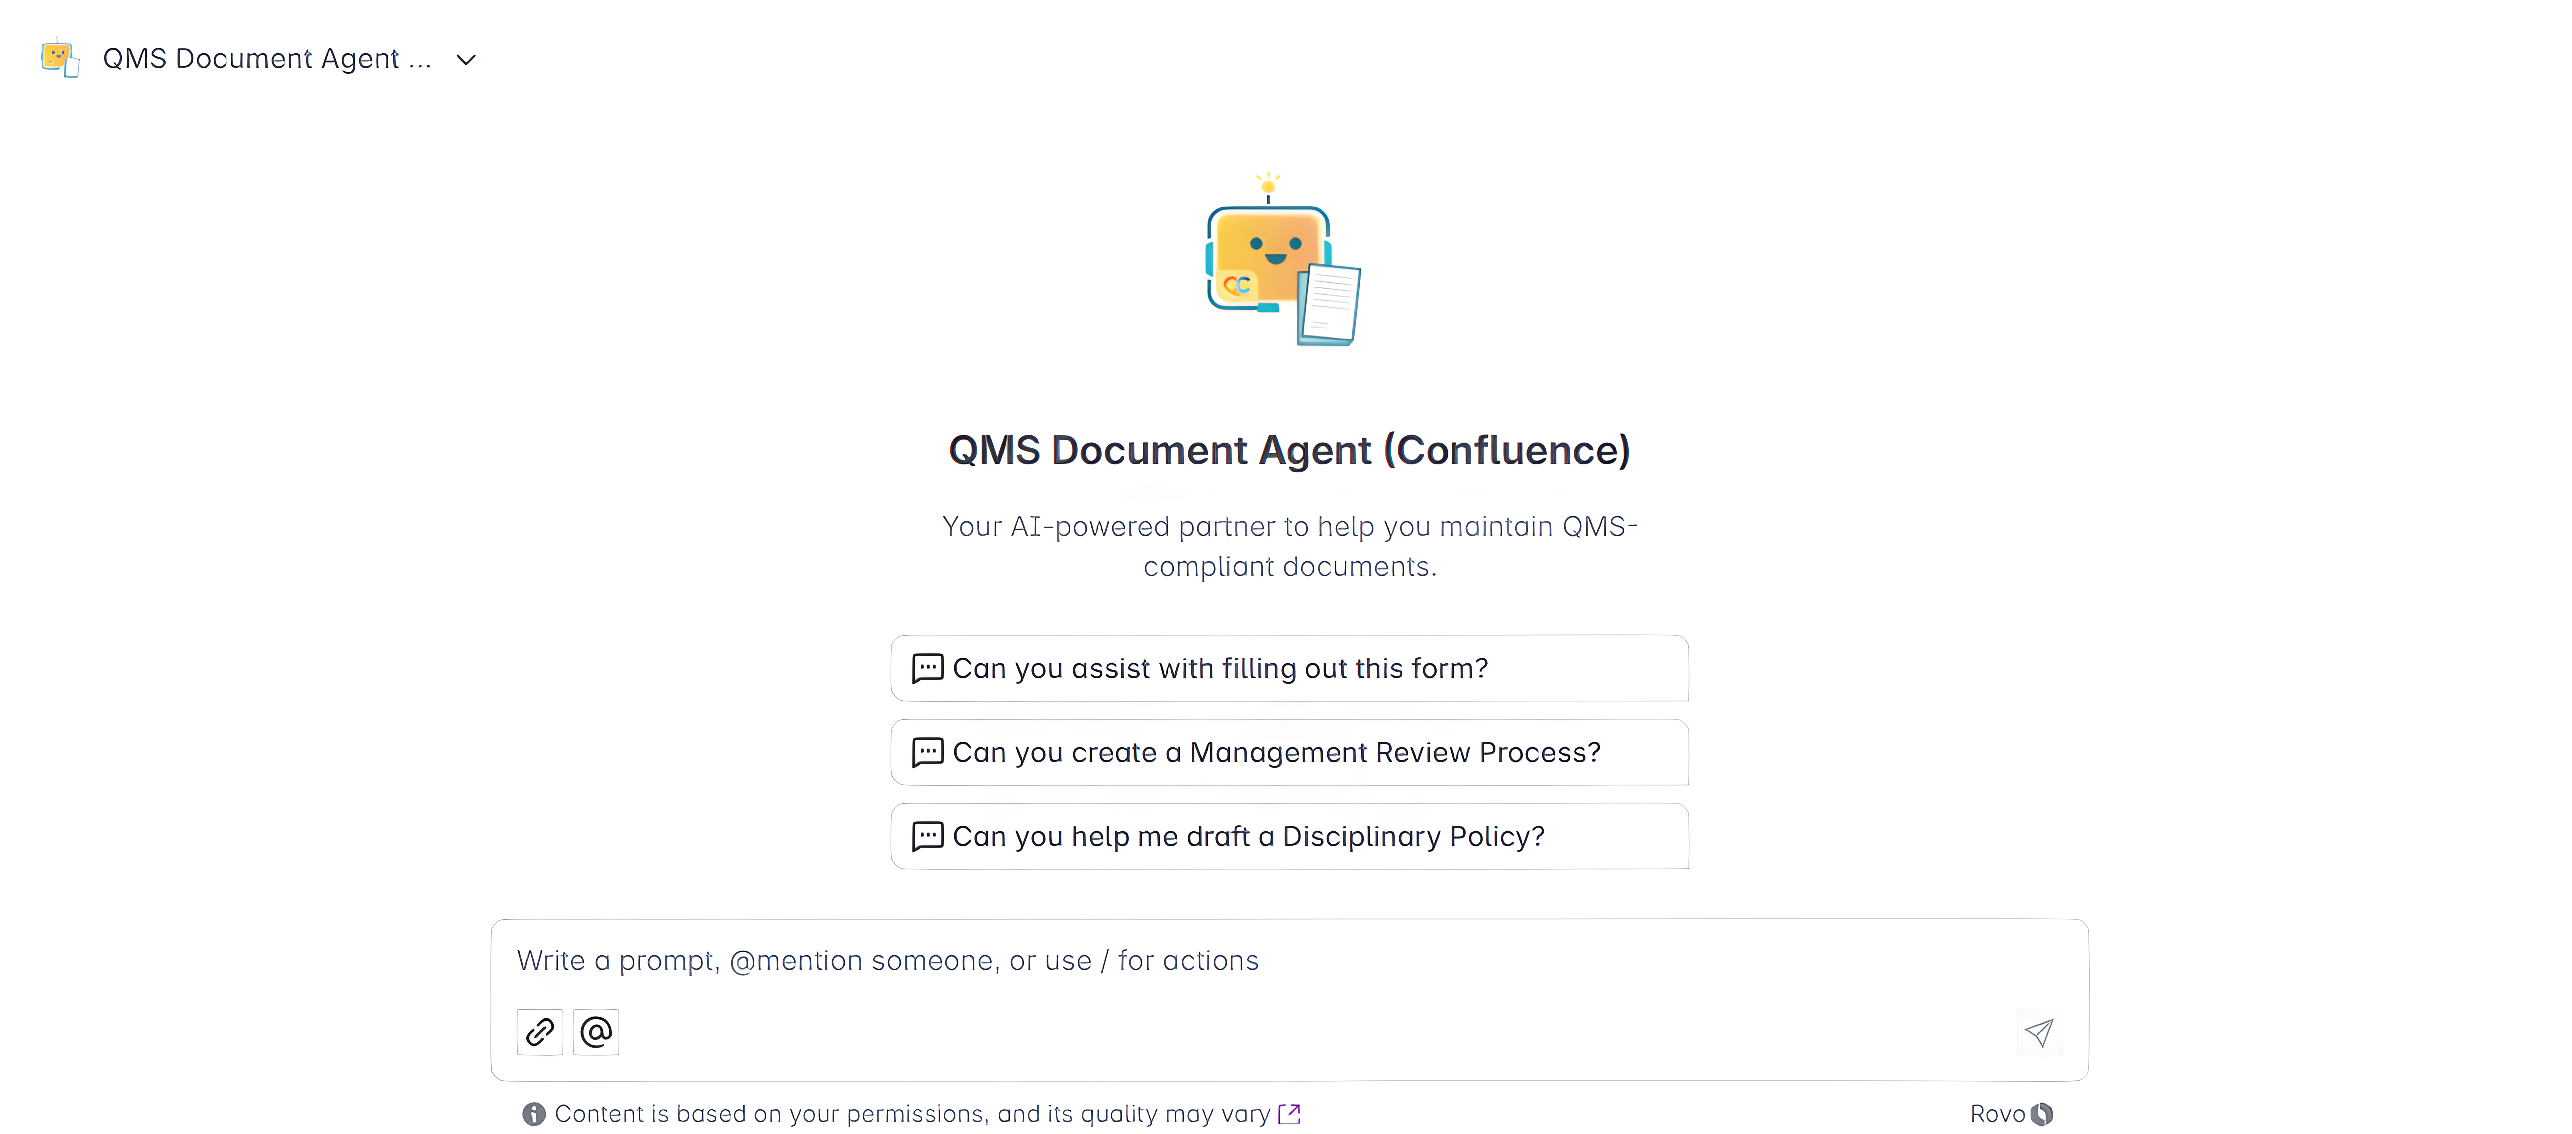This screenshot has height=1134, width=2572.
Task: Click the Rovo logo icon bottom right
Action: point(2043,1113)
